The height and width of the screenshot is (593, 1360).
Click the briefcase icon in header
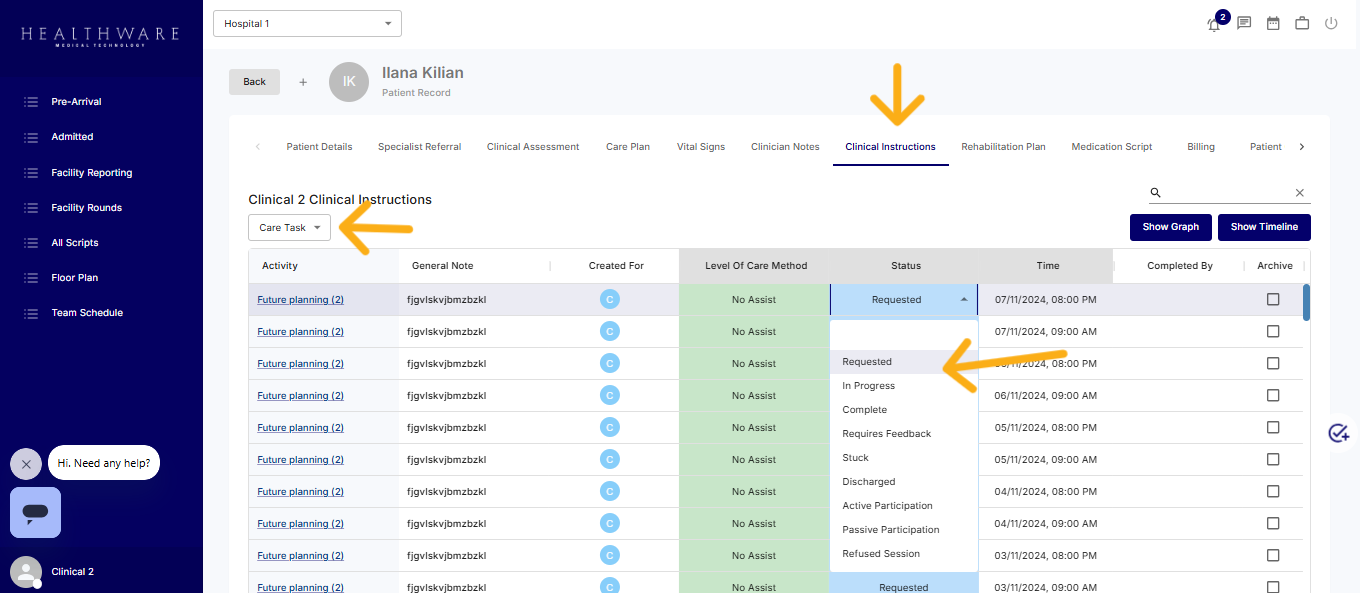1302,23
